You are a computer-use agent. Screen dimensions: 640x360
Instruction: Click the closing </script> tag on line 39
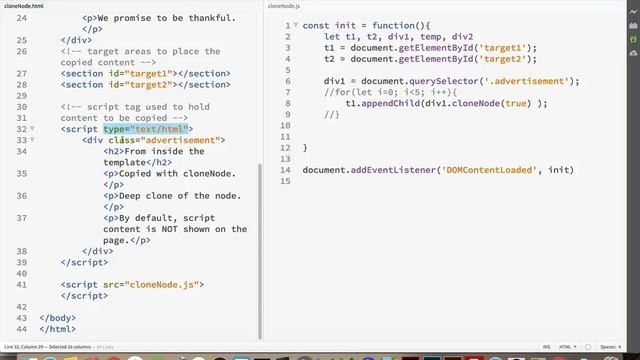tap(84, 262)
